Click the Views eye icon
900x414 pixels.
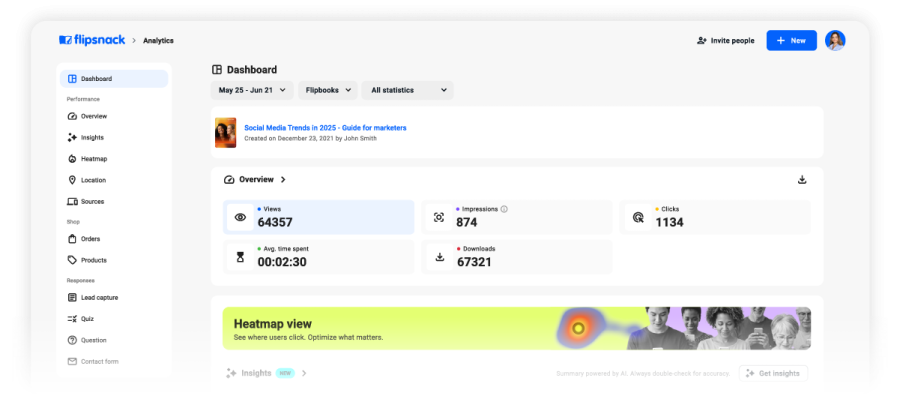(x=240, y=217)
